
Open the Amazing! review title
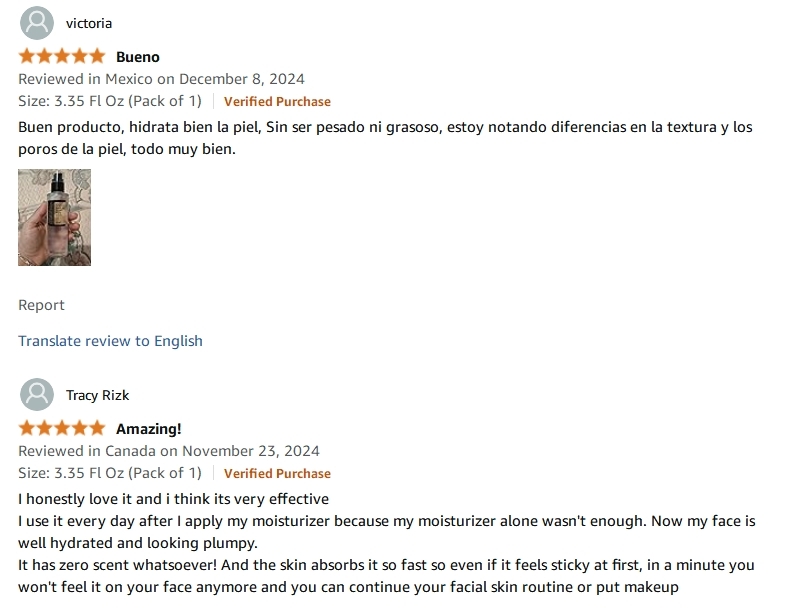click(x=149, y=429)
